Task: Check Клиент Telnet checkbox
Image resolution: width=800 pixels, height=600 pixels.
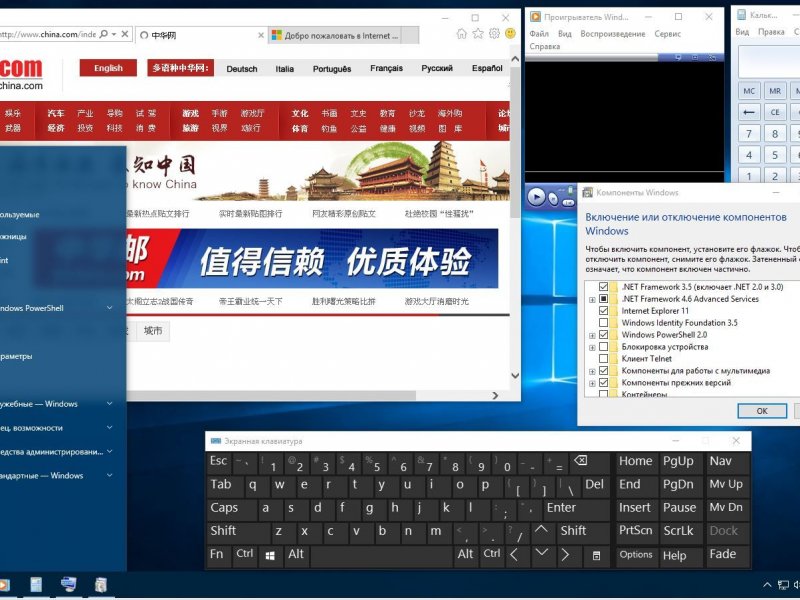Action: coord(604,359)
